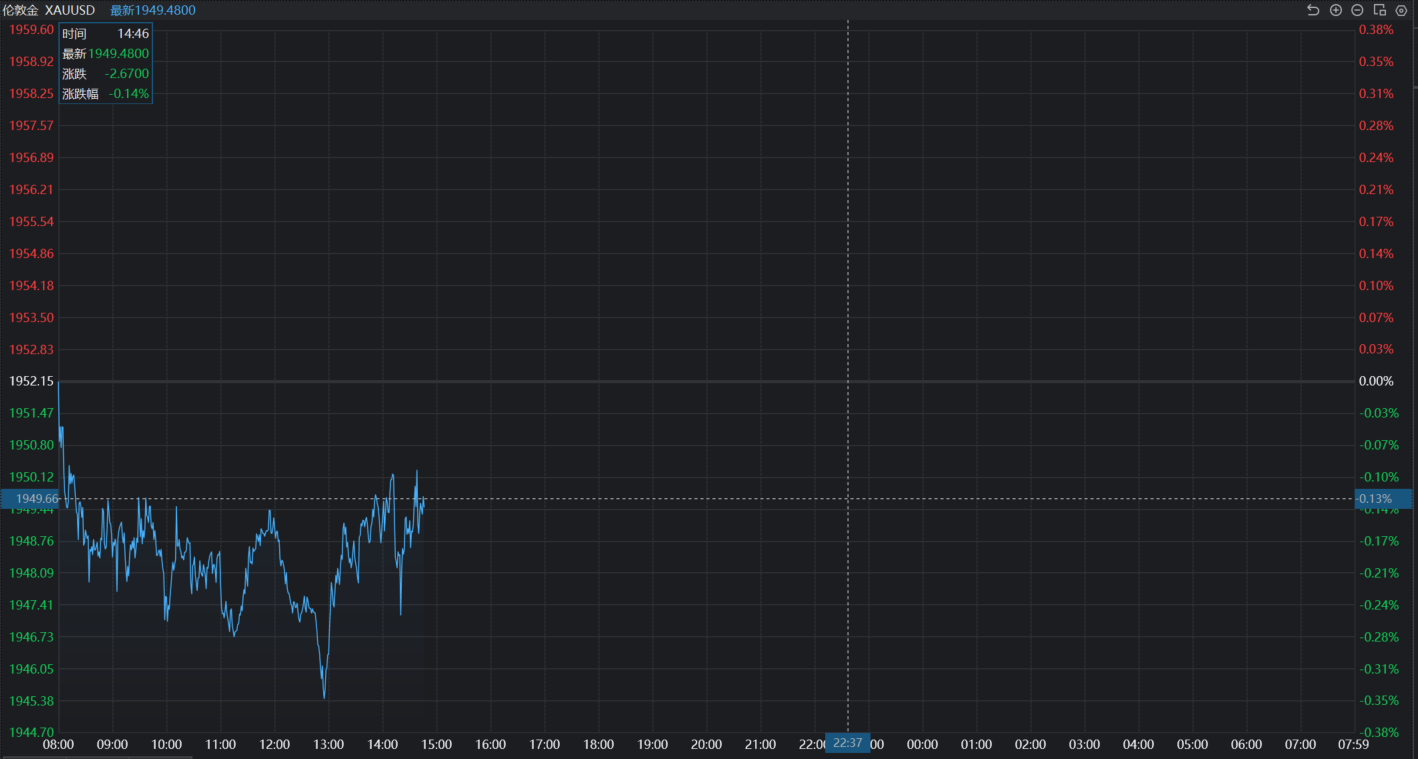This screenshot has height=759, width=1418.
Task: Click the 1948.09 price axis label
Action: (x=31, y=573)
